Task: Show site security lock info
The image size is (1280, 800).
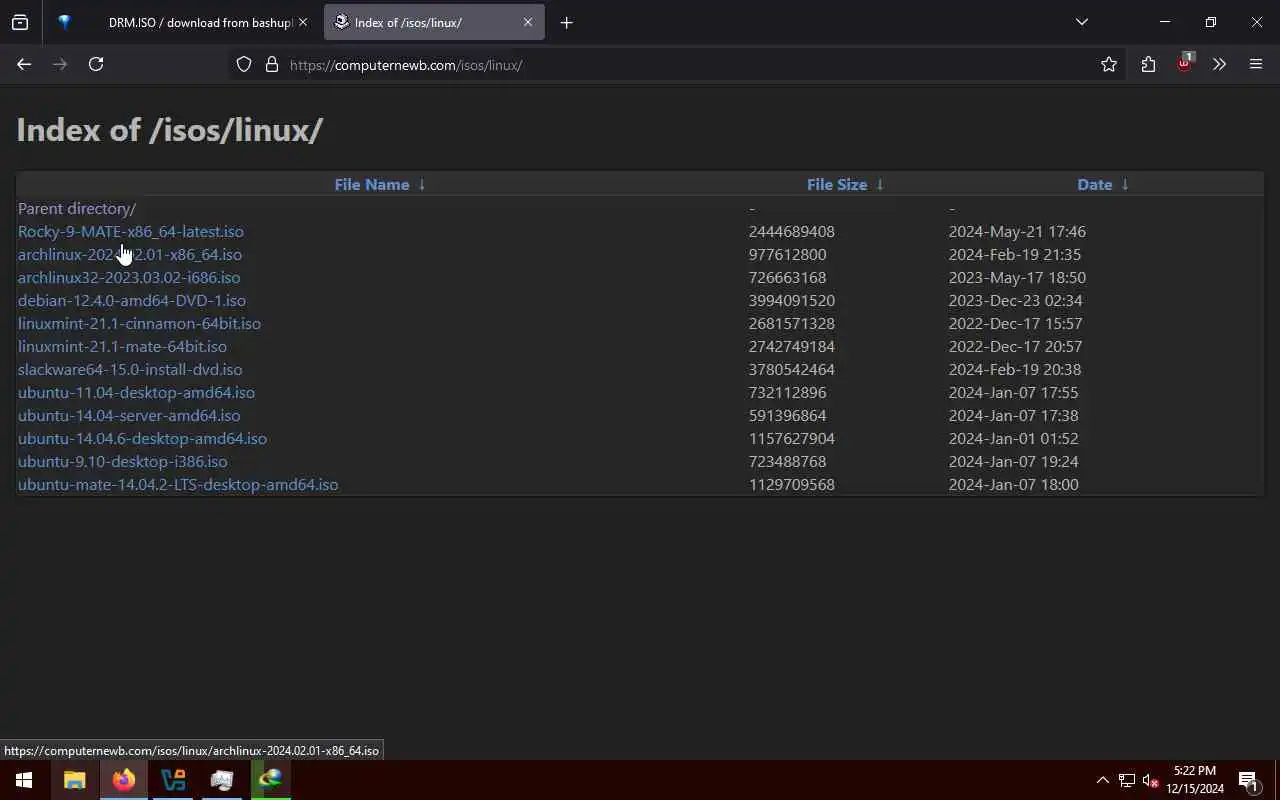Action: [x=271, y=65]
